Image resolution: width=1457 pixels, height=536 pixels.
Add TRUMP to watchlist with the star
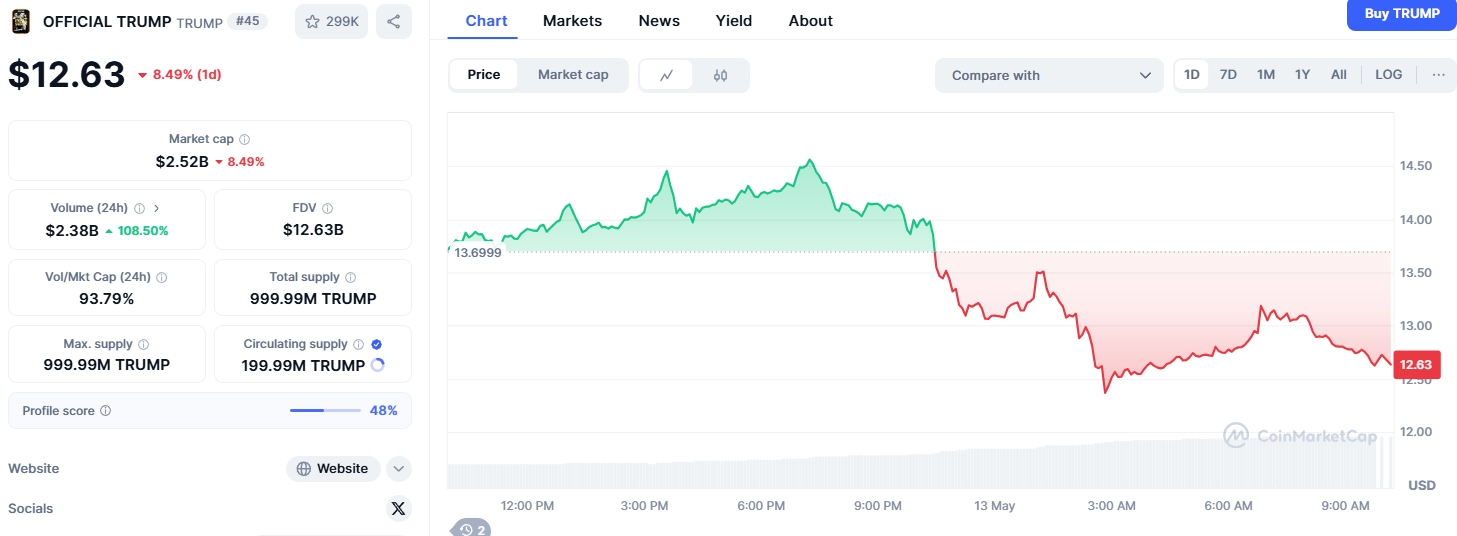[x=331, y=21]
